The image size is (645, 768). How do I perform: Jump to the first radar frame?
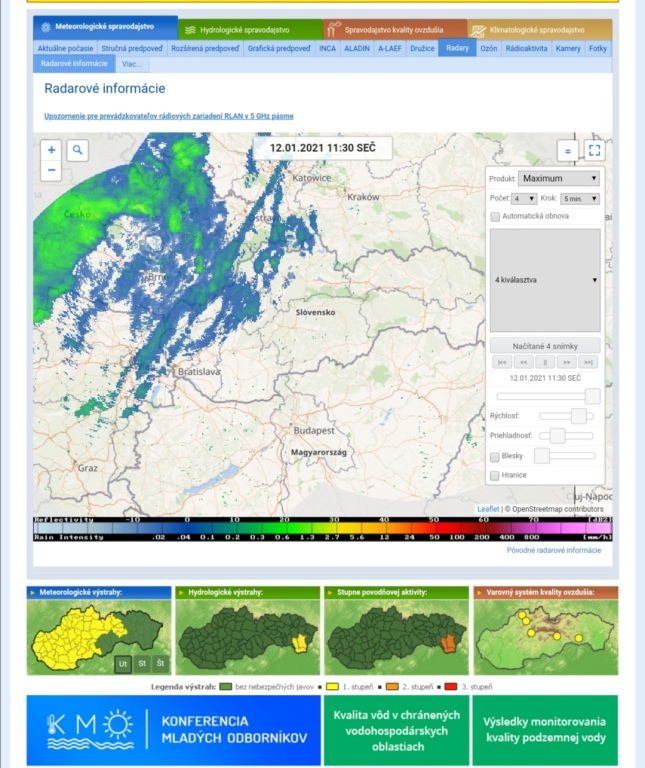(x=502, y=362)
